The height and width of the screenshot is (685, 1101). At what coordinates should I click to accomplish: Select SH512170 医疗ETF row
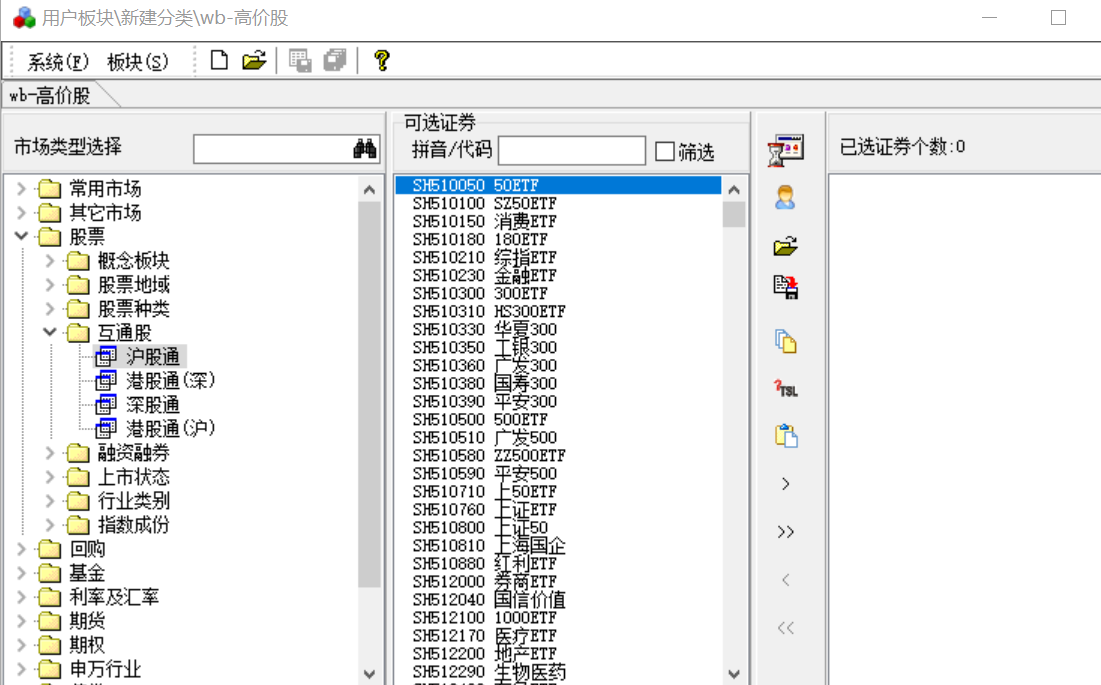558,636
